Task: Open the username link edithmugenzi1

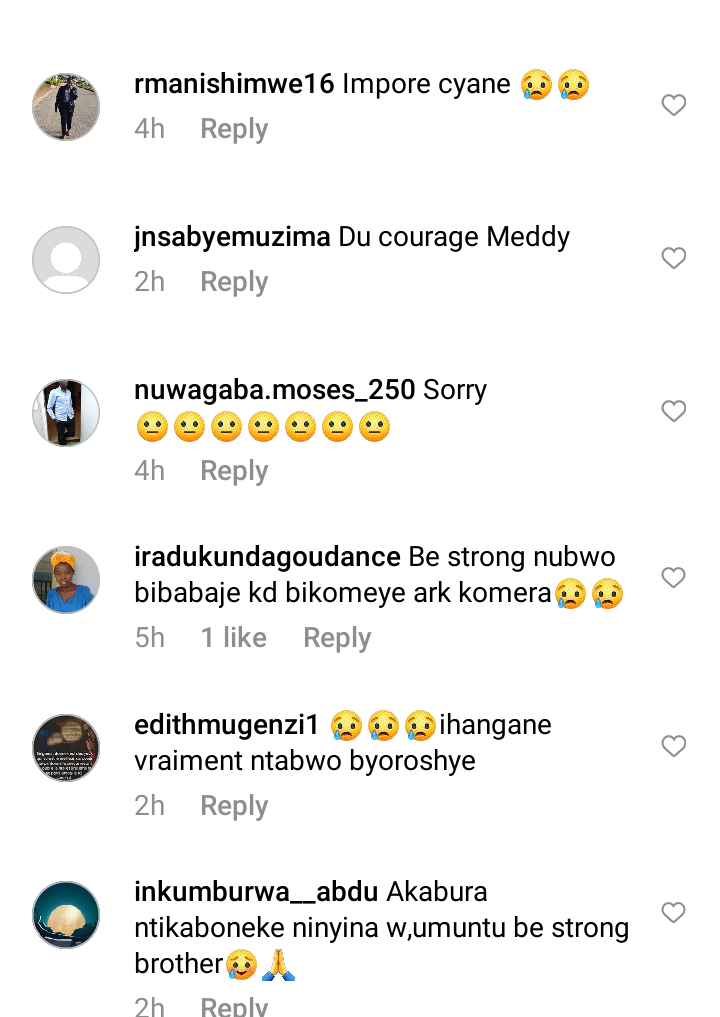Action: coord(226,725)
